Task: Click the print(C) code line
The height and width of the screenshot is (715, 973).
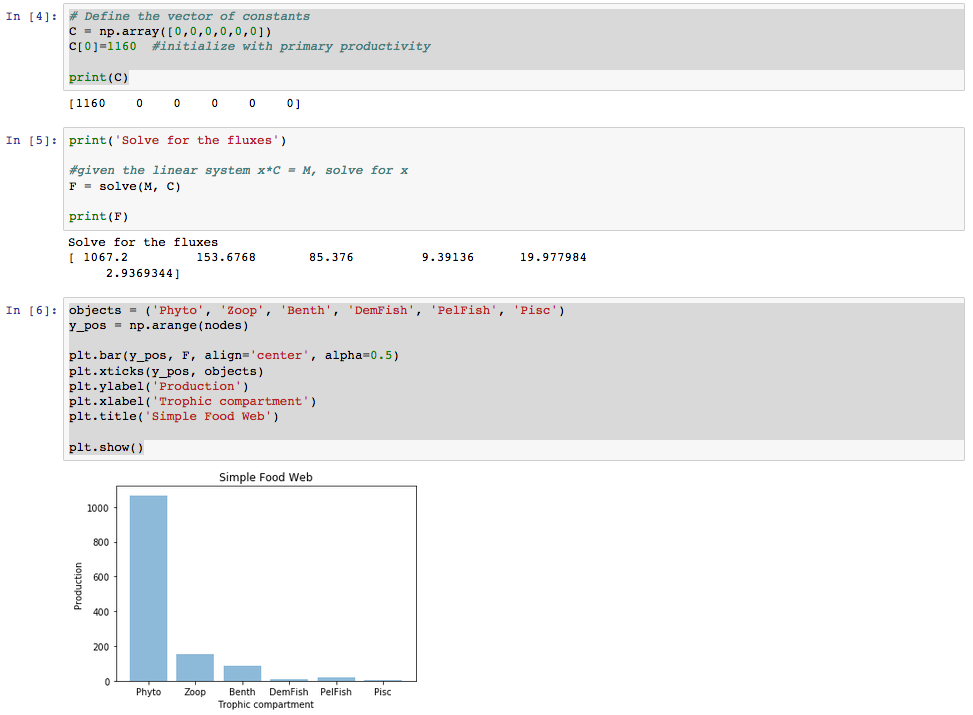Action: 99,78
